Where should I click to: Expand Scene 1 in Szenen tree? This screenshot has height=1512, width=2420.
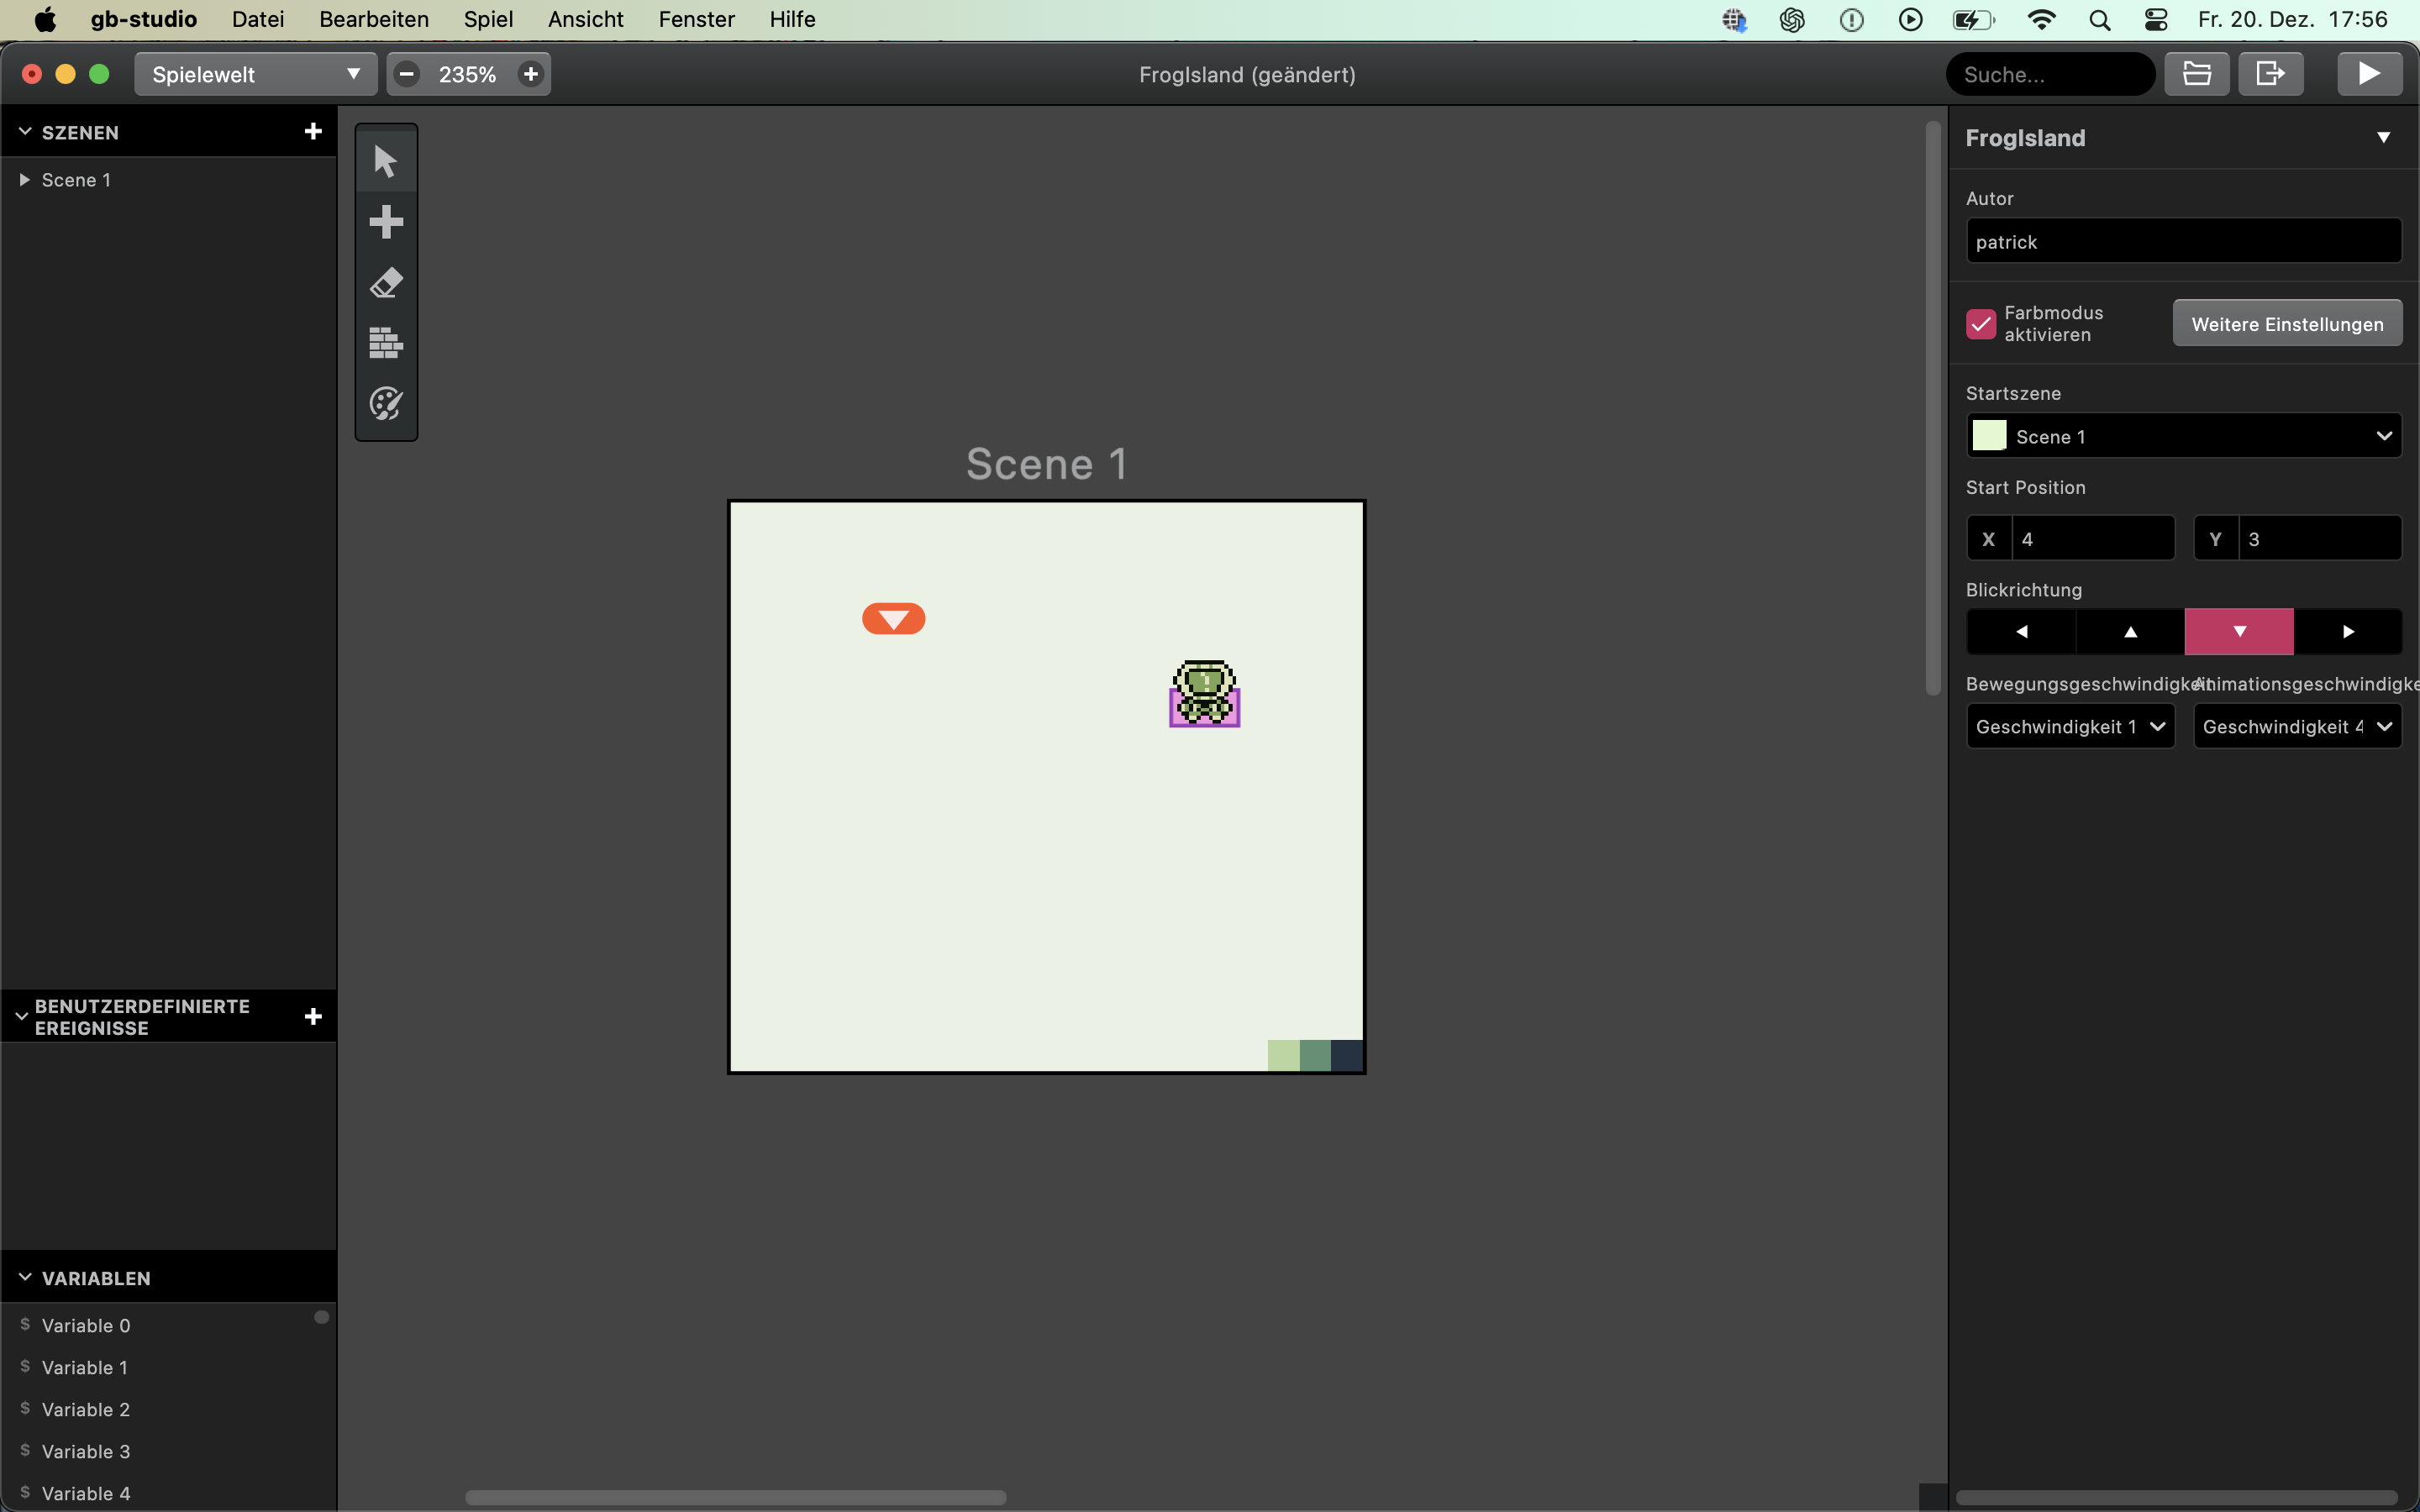[25, 180]
